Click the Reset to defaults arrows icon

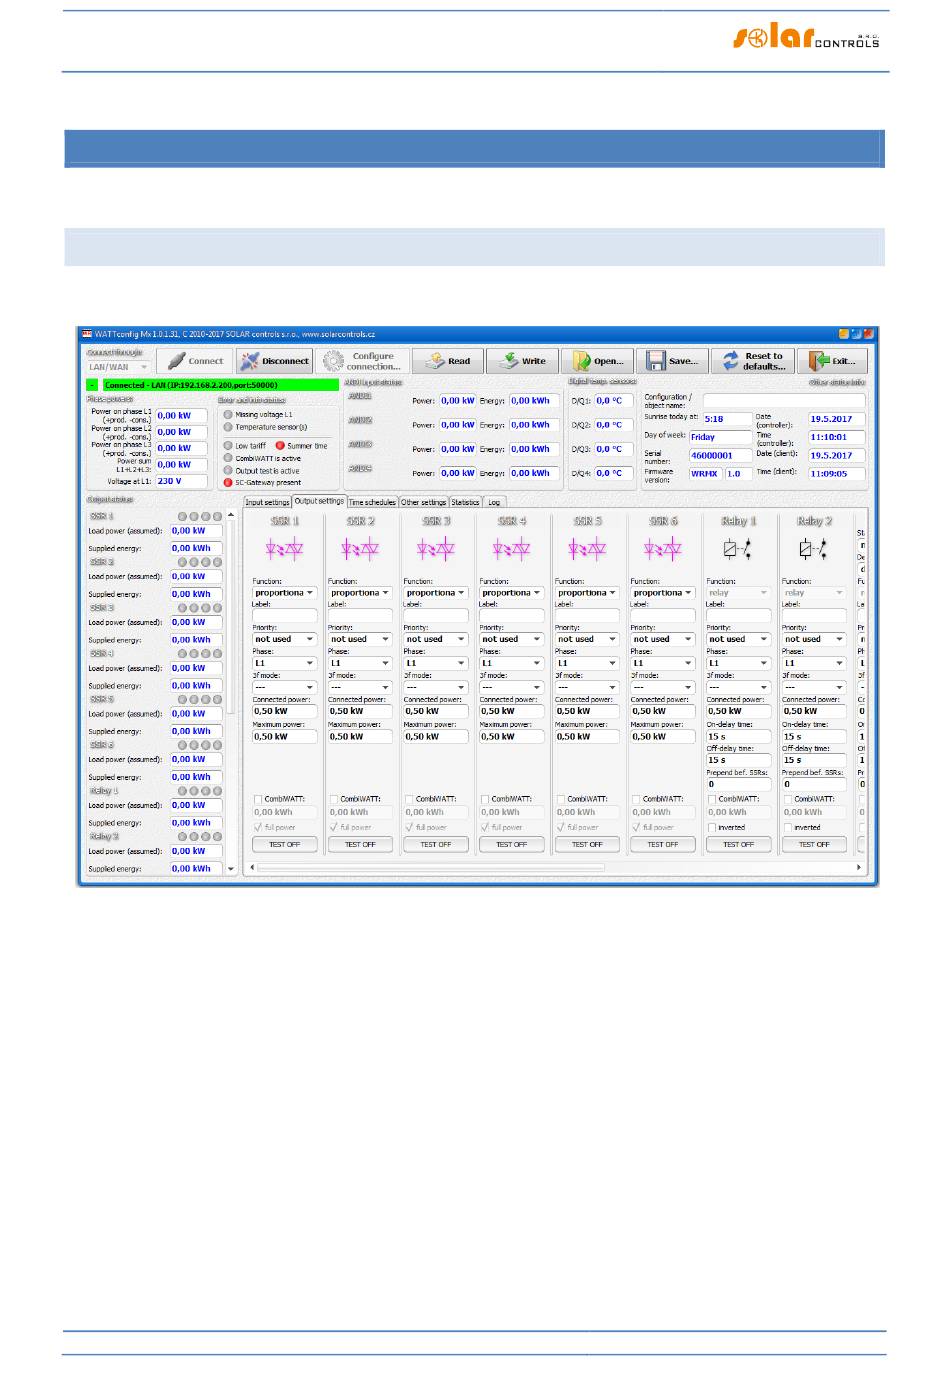tap(731, 361)
